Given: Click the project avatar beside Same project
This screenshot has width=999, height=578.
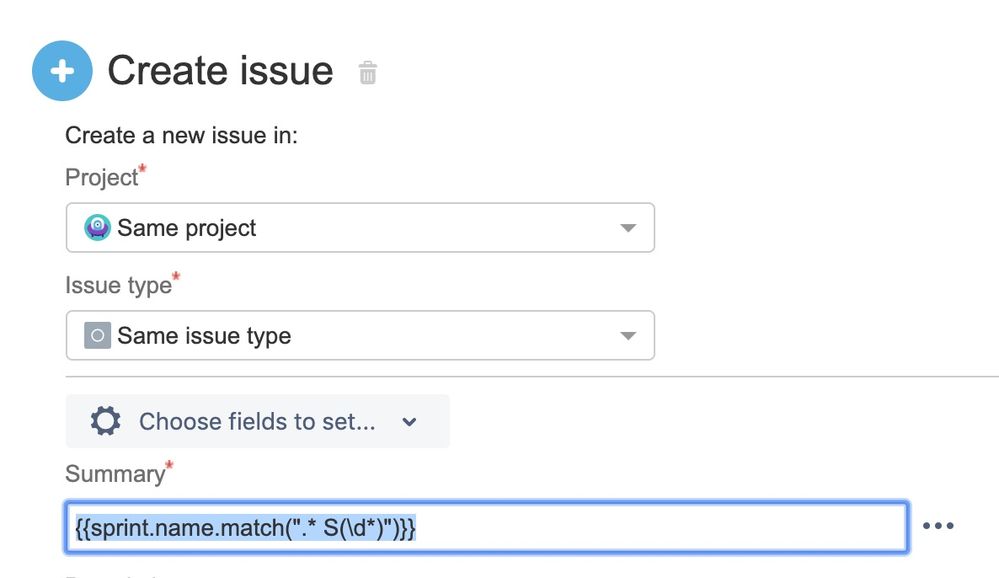Looking at the screenshot, I should coord(97,227).
